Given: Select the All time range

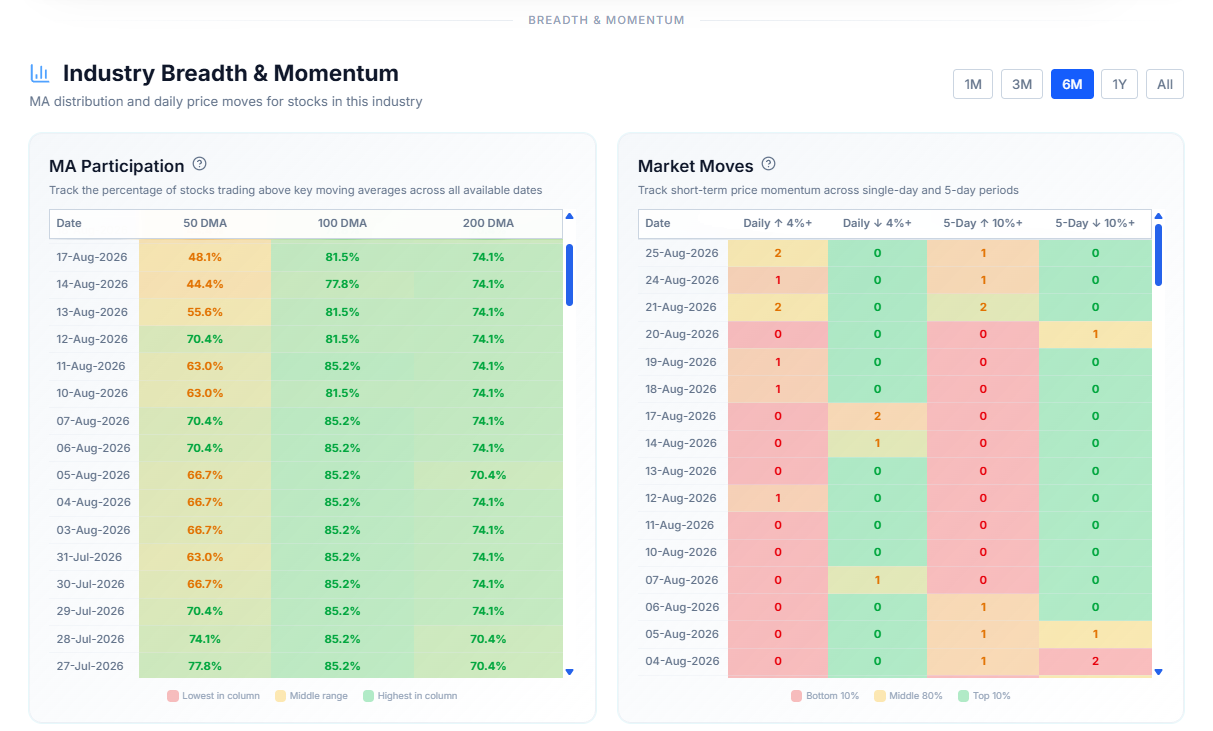Looking at the screenshot, I should 1165,84.
